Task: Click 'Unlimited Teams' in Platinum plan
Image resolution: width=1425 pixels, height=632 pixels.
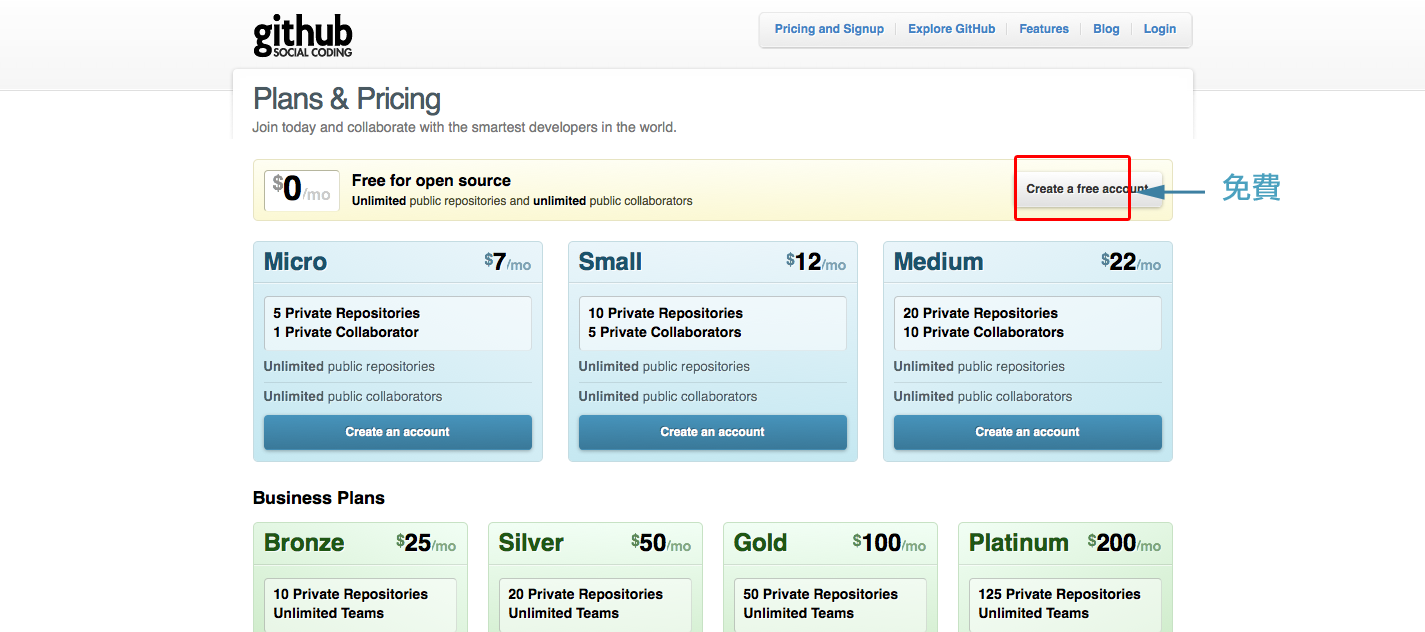Action: 1033,613
